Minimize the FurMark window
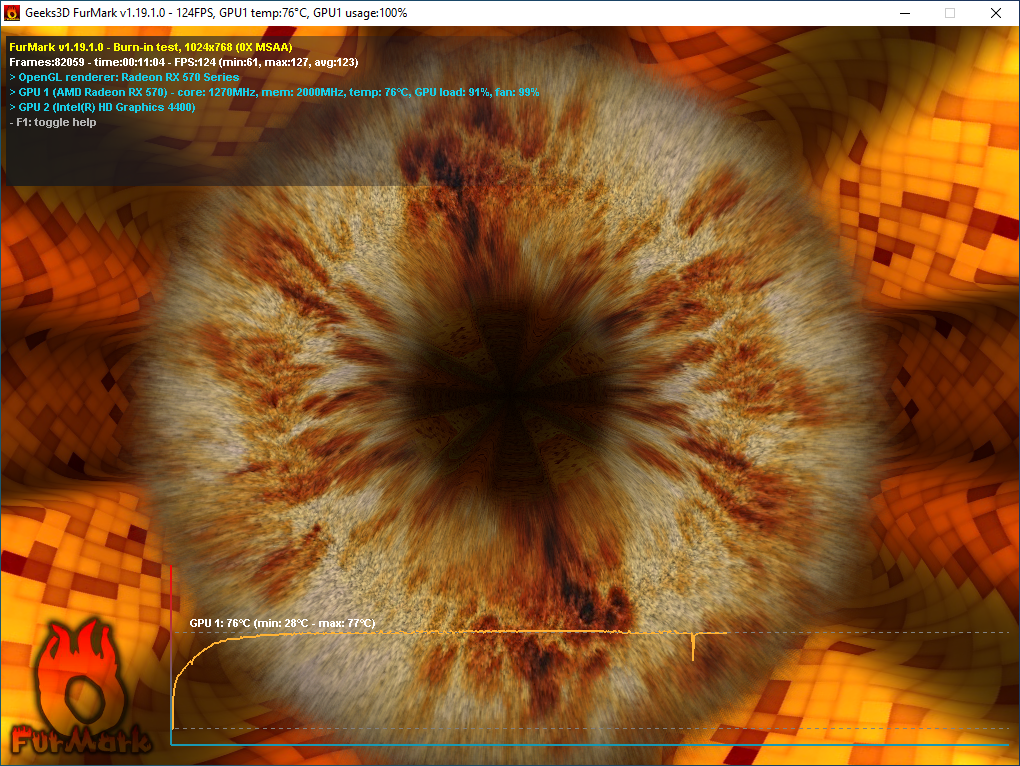The image size is (1020, 766). pos(905,13)
